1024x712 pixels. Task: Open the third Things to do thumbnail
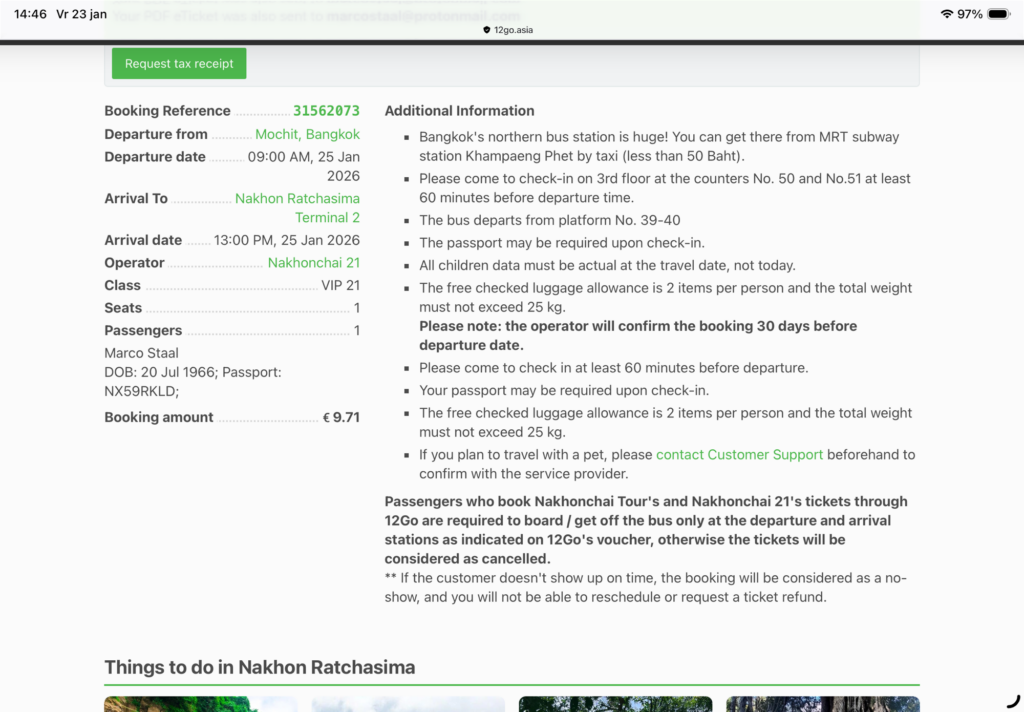tap(615, 704)
